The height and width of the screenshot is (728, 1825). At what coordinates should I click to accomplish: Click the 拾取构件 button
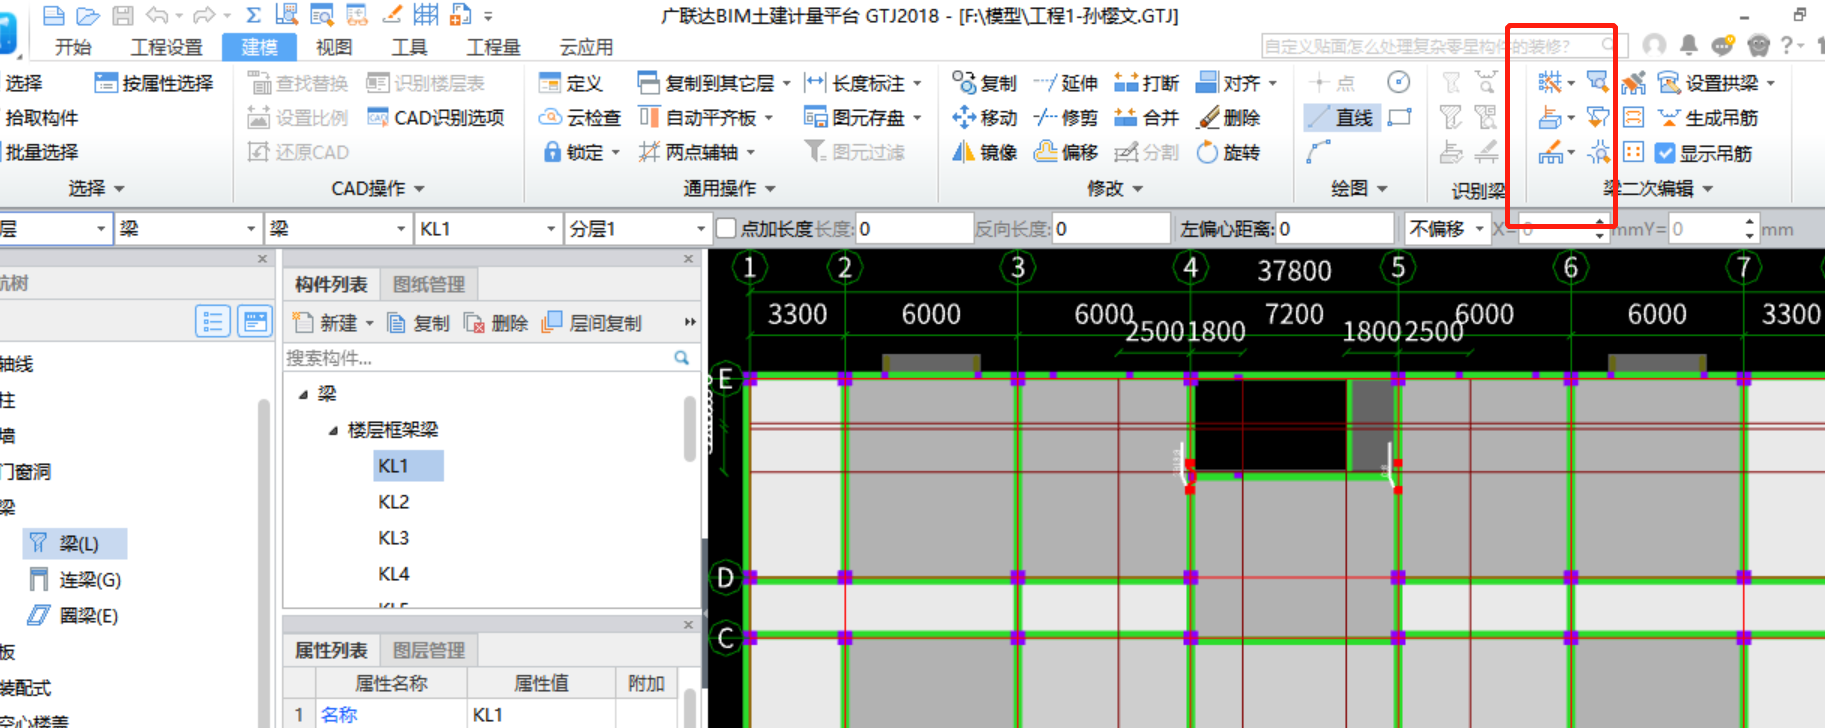[41, 118]
